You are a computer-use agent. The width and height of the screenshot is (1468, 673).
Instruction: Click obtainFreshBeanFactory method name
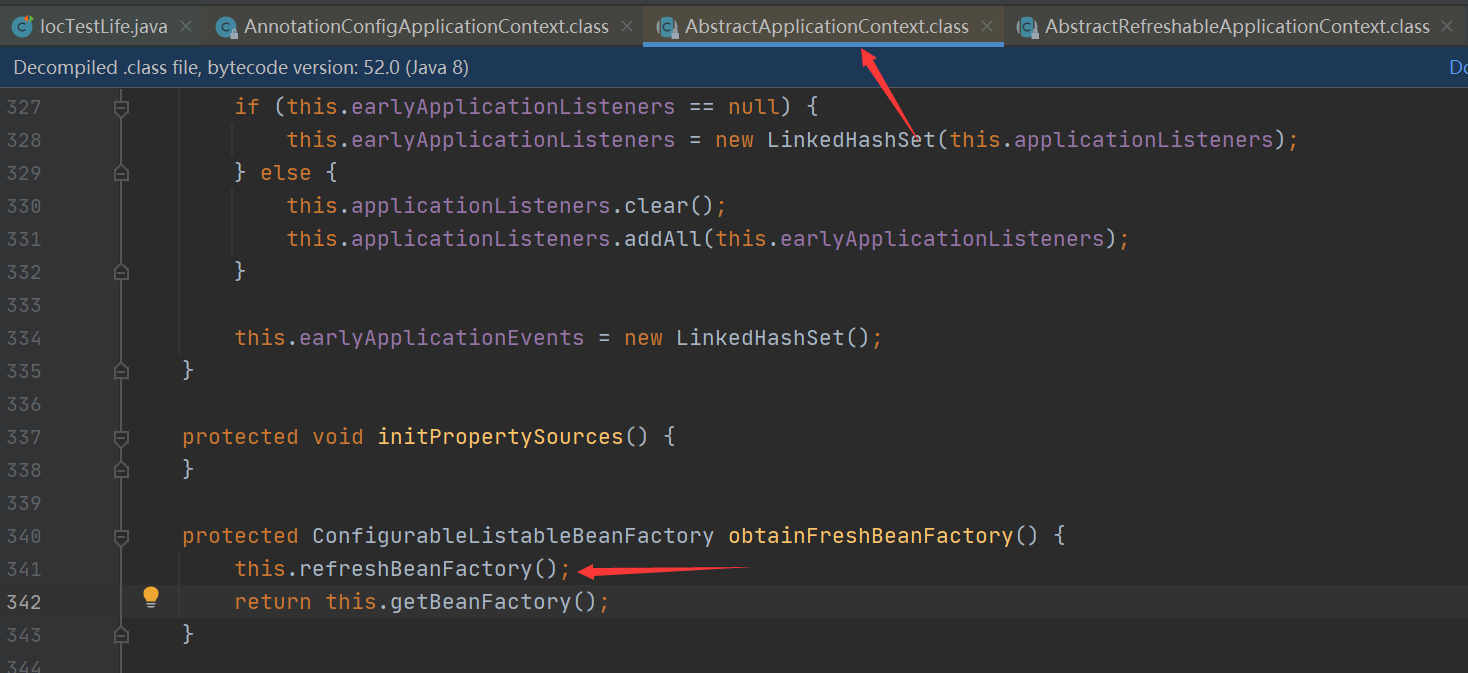pos(870,536)
